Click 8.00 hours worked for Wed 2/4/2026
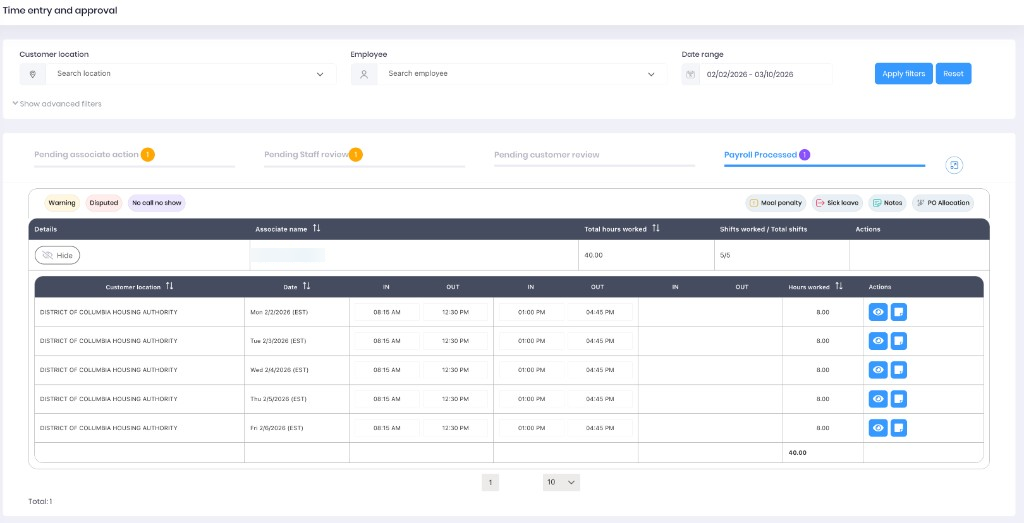Image resolution: width=1024 pixels, height=523 pixels. 823,370
